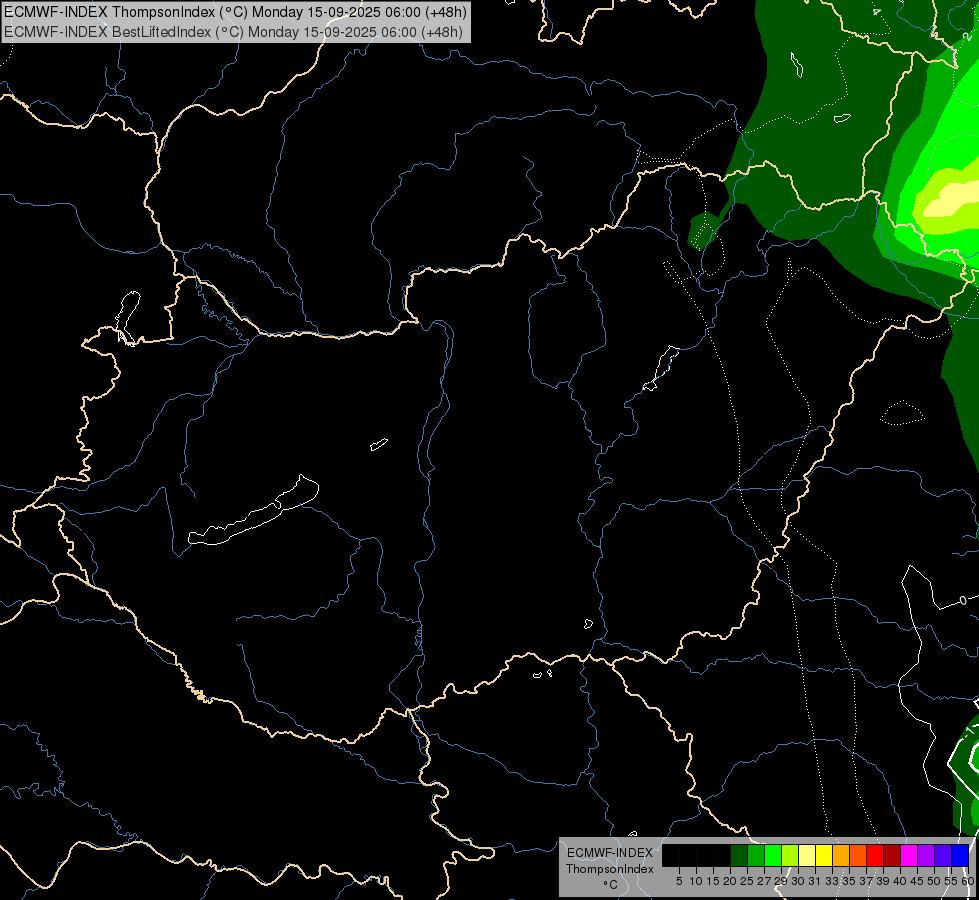
Task: Click the ThompsonIndex label in the legend
Action: (610, 869)
